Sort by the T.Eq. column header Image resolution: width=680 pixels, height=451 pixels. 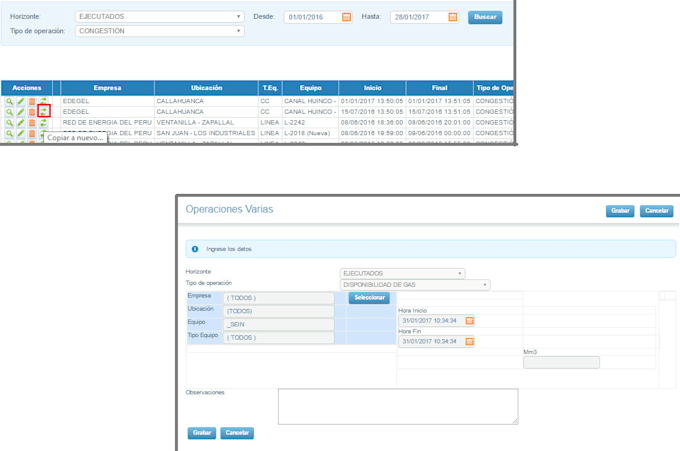(x=270, y=88)
